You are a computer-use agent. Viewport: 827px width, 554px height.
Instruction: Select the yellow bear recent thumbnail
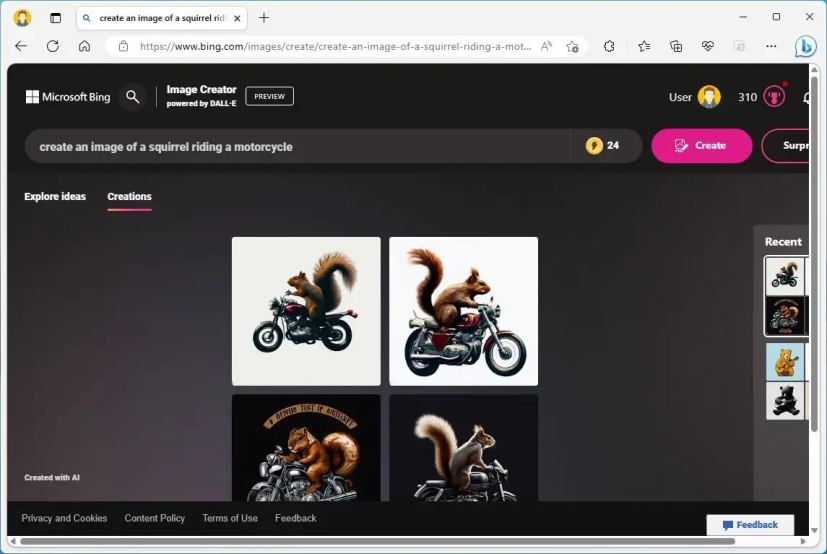(x=785, y=362)
